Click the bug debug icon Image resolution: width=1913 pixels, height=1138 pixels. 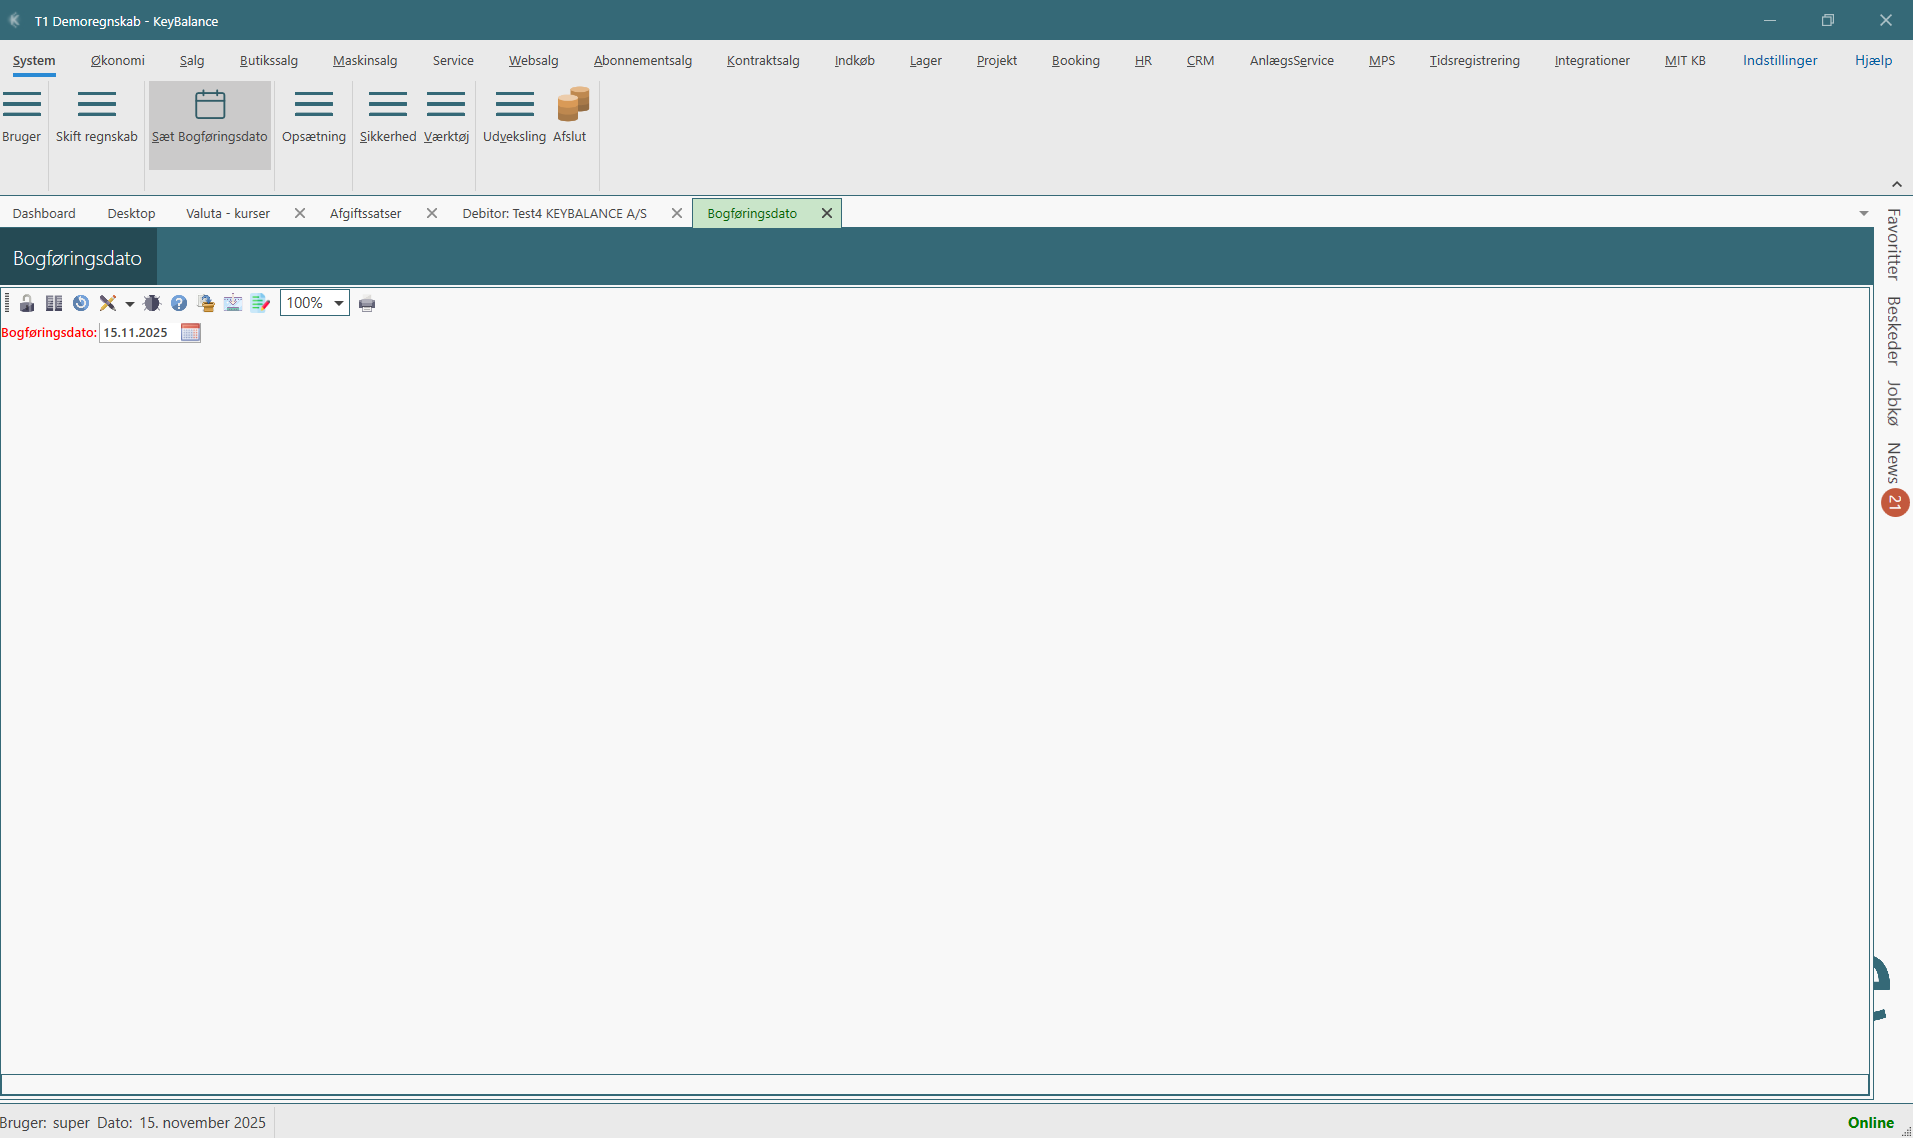152,303
